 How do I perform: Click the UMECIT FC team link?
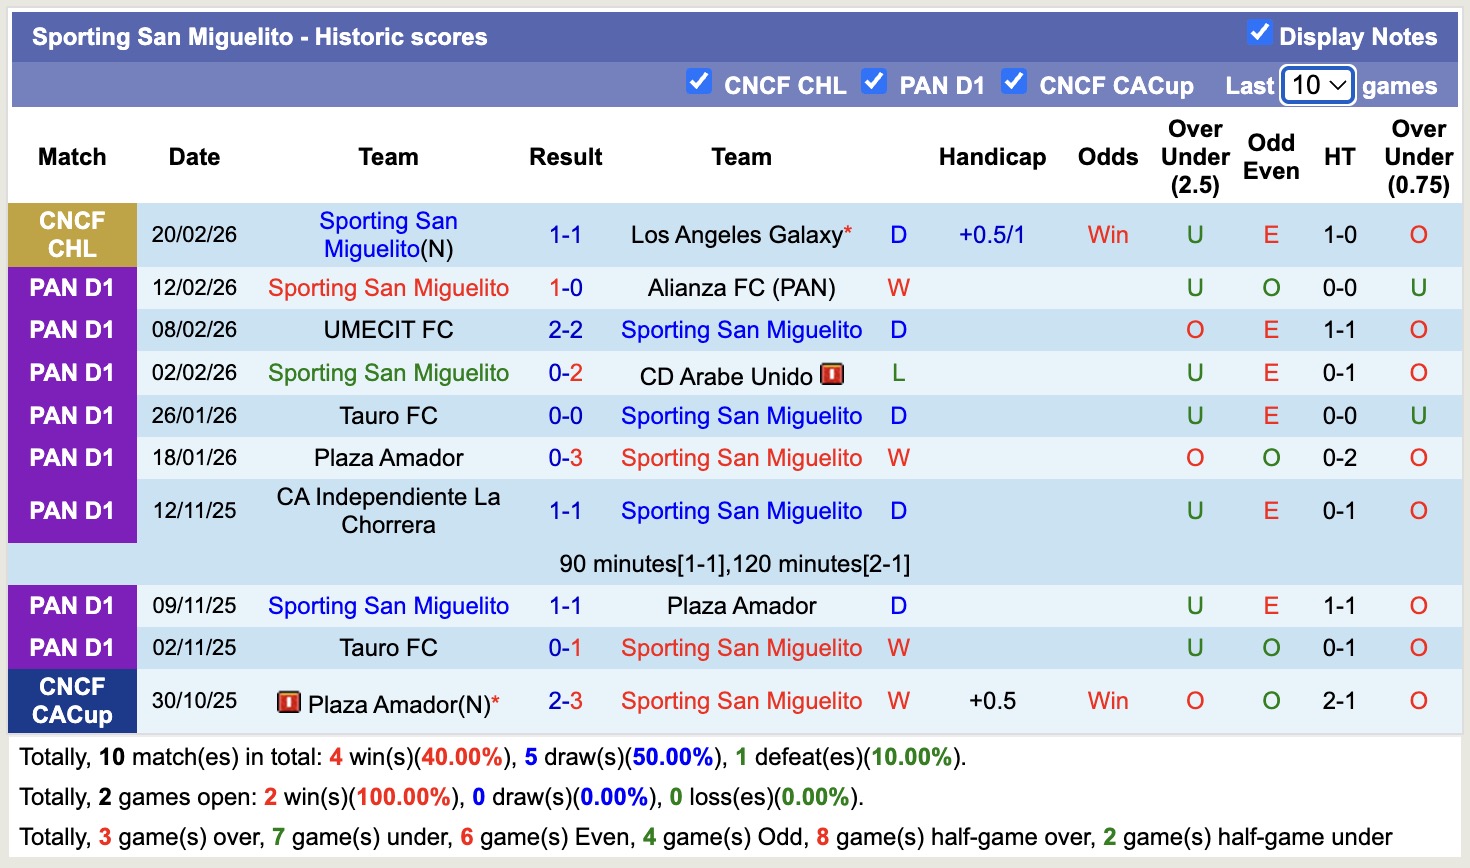[x=388, y=329]
